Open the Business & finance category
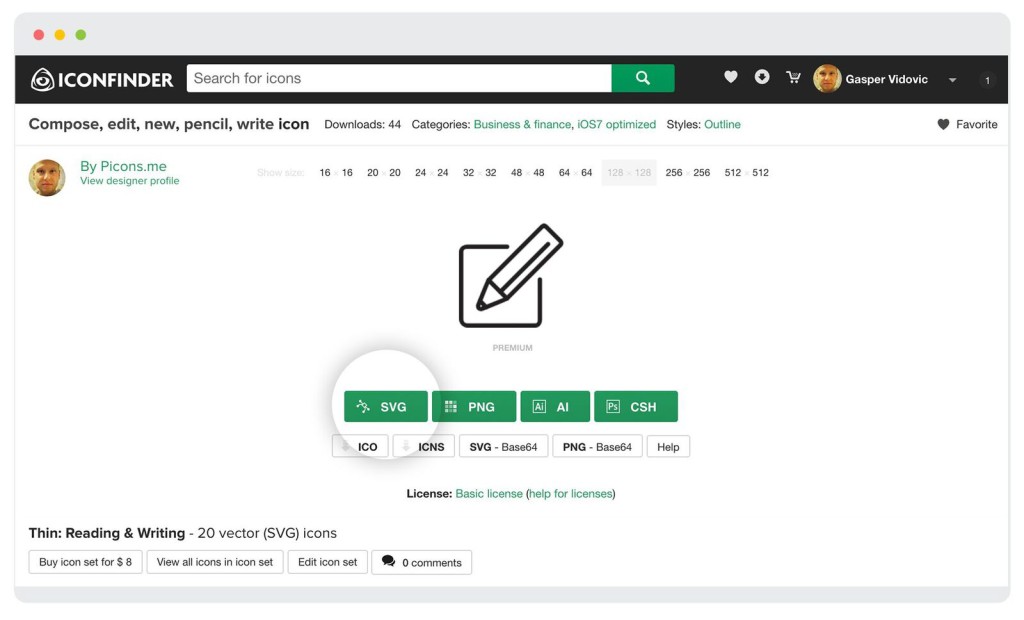Viewport: 1024px width, 620px height. tap(520, 124)
